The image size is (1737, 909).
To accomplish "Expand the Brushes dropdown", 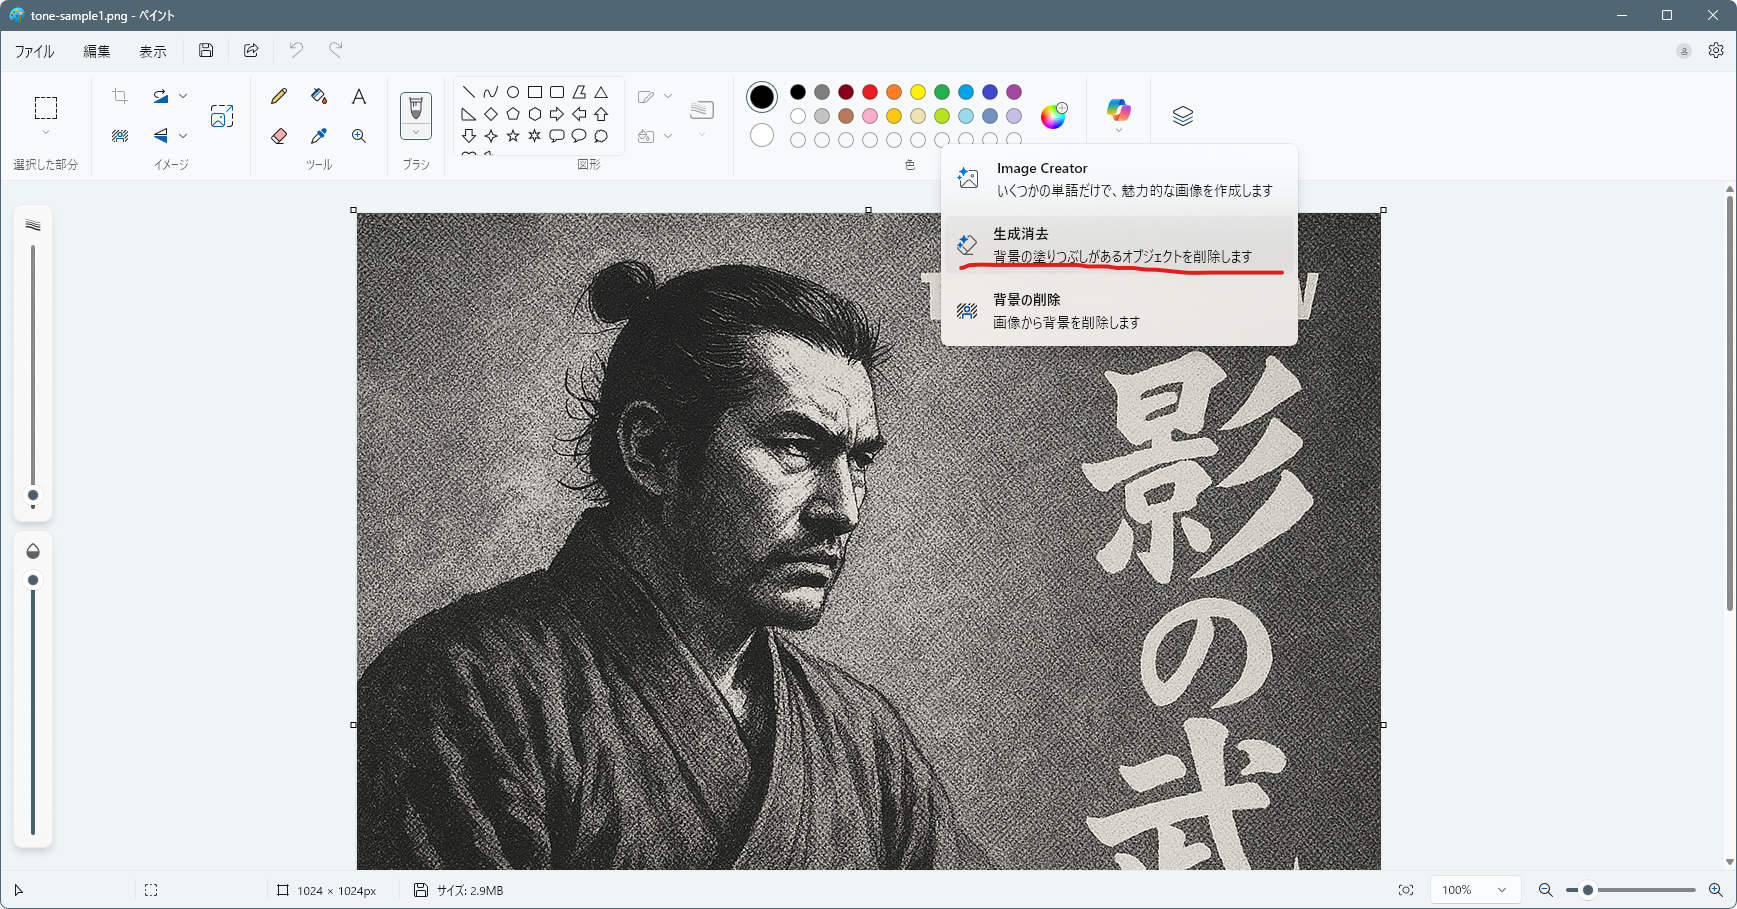I will tap(416, 132).
